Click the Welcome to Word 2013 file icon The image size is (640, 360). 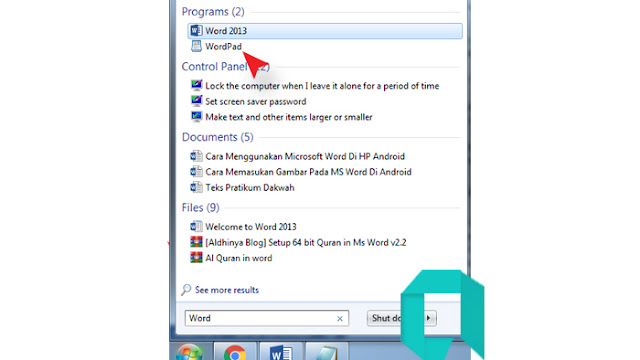click(x=196, y=226)
